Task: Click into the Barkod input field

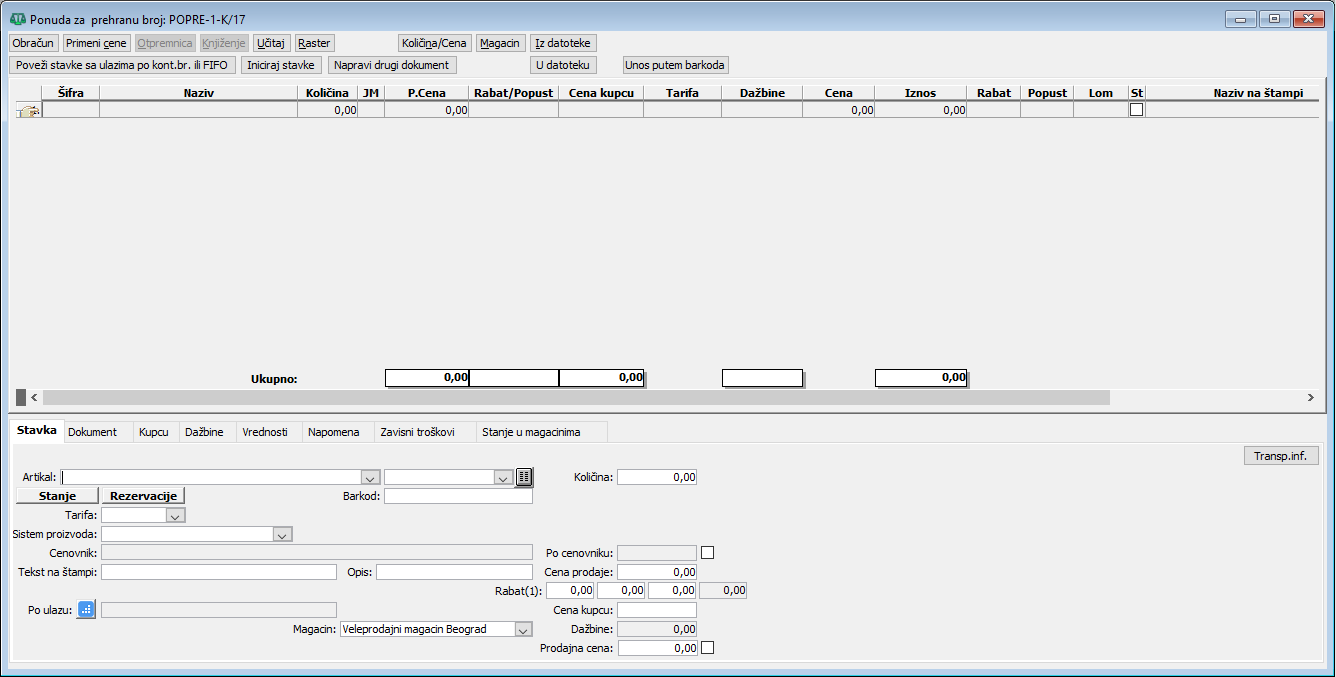Action: pos(458,497)
